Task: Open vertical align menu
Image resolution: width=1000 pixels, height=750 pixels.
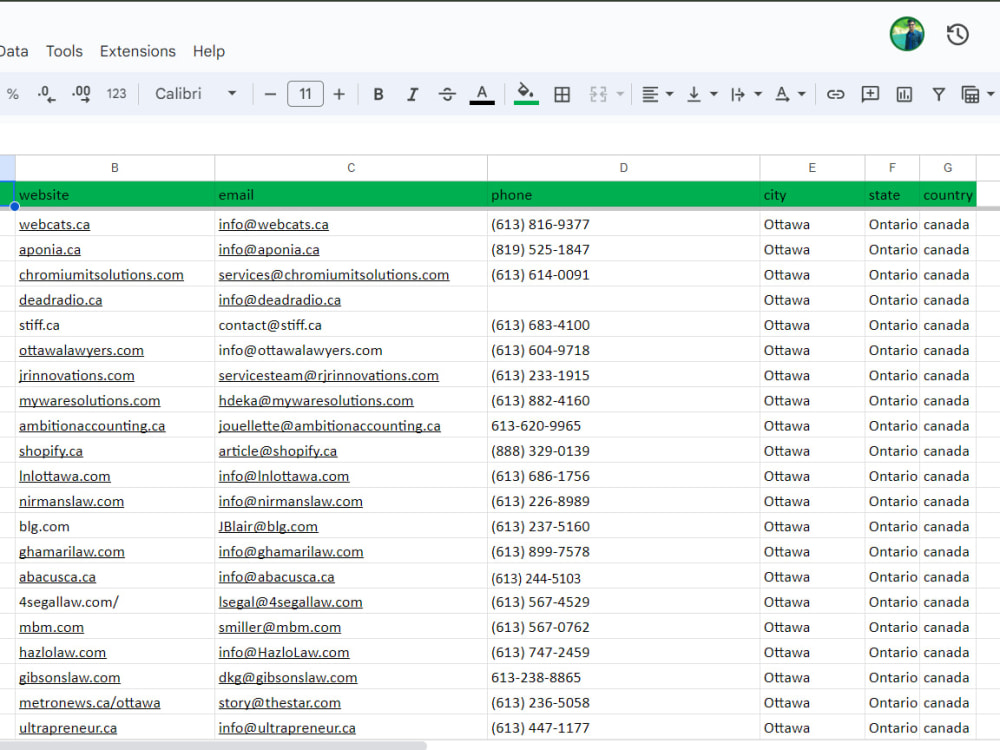Action: point(694,94)
